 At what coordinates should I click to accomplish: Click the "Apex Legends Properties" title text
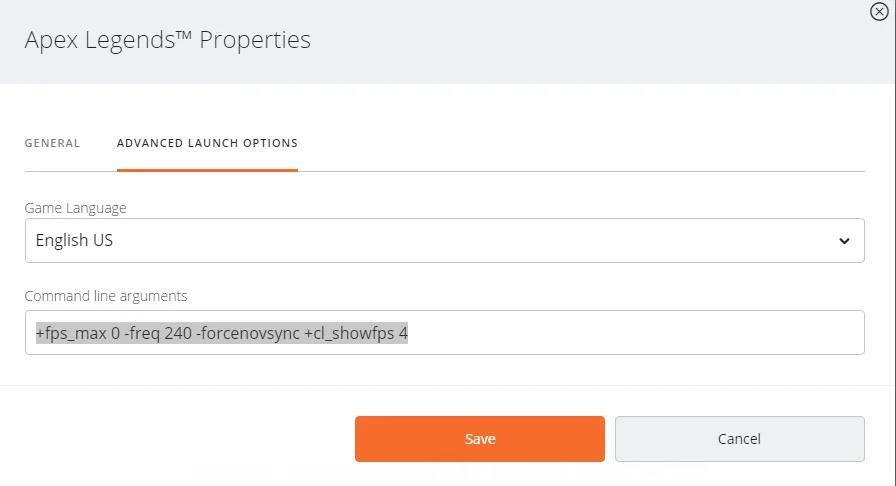click(x=167, y=40)
